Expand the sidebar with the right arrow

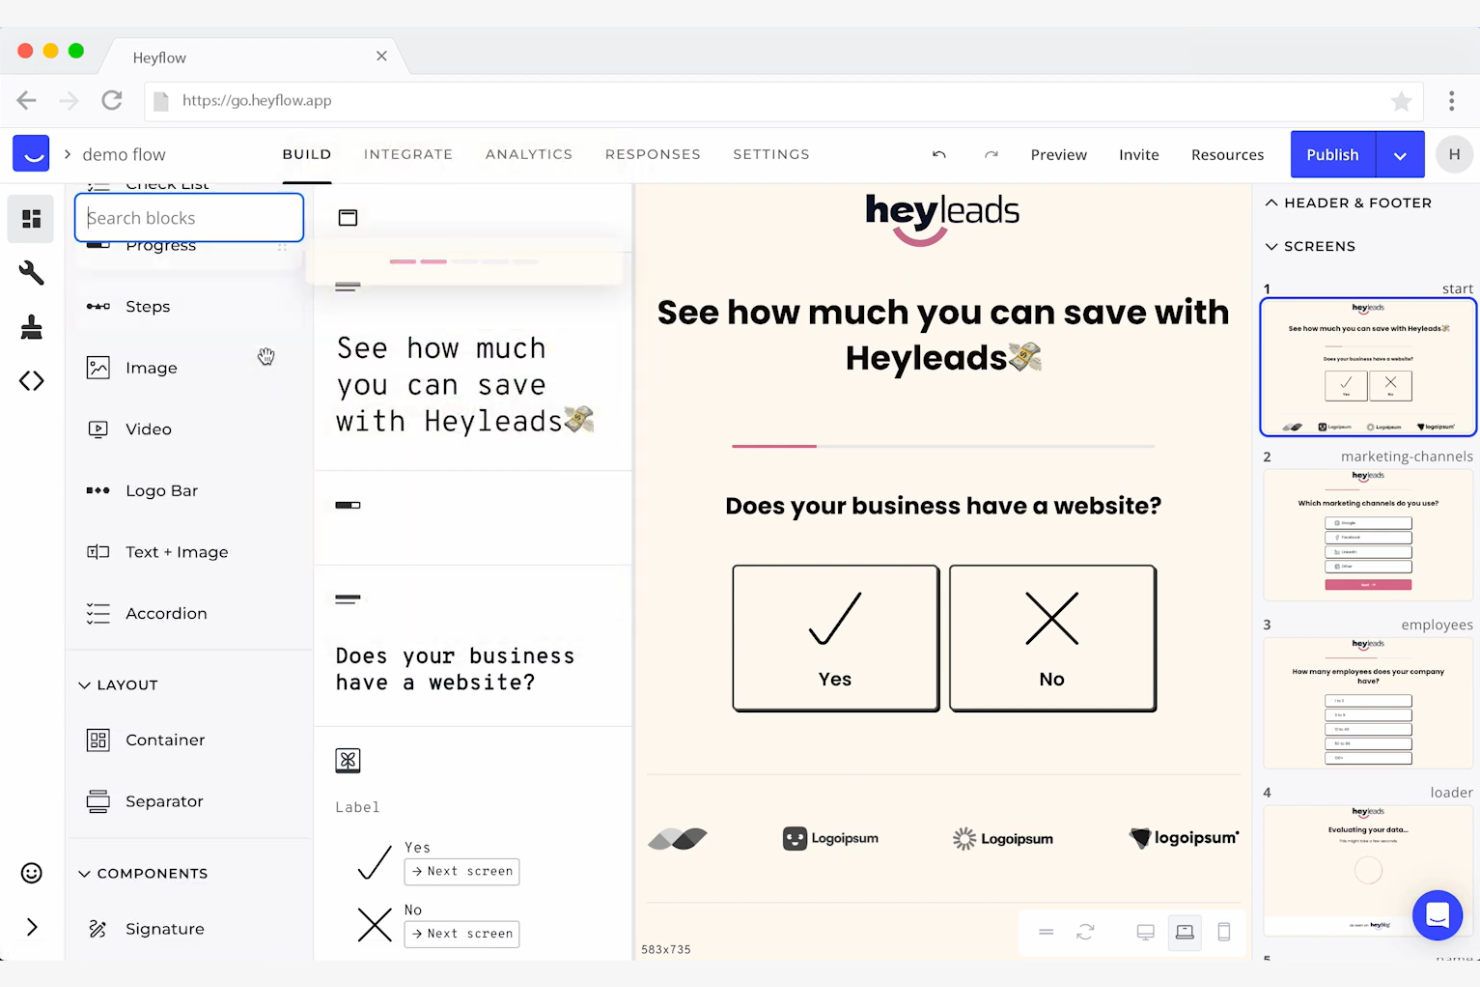pyautogui.click(x=32, y=927)
